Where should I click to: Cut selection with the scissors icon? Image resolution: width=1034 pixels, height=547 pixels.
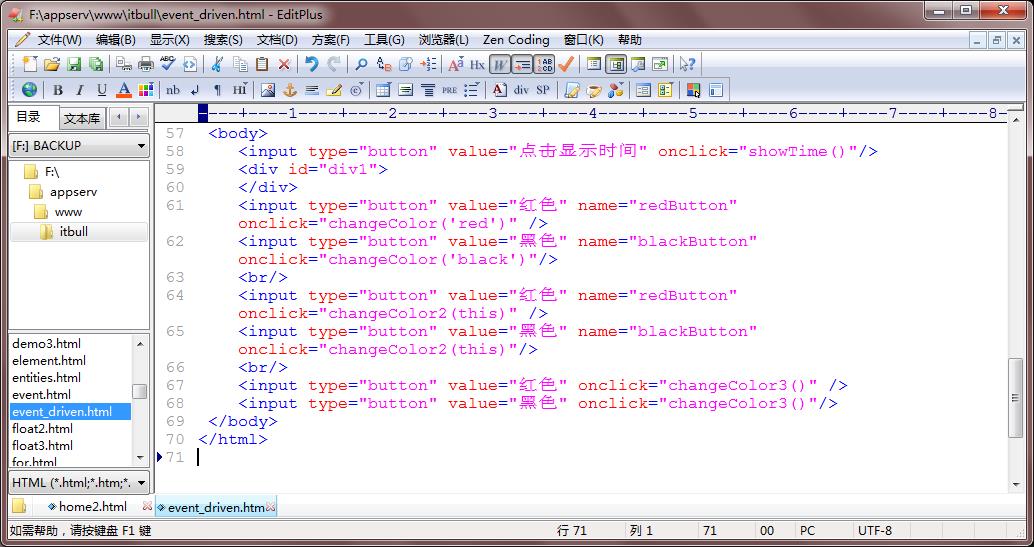(217, 64)
